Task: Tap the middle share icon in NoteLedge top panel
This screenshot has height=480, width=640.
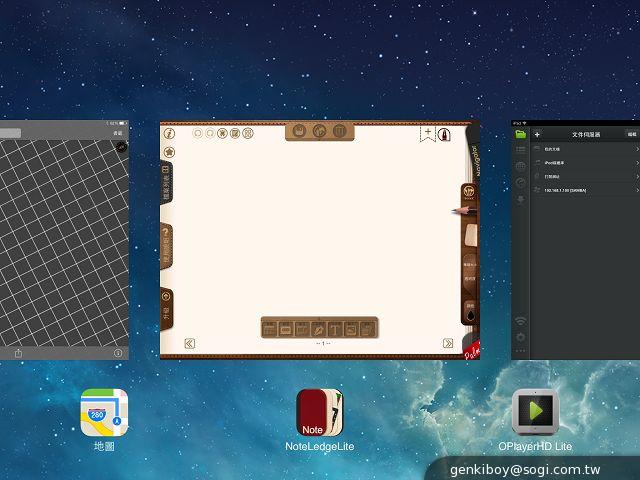Action: pos(320,131)
